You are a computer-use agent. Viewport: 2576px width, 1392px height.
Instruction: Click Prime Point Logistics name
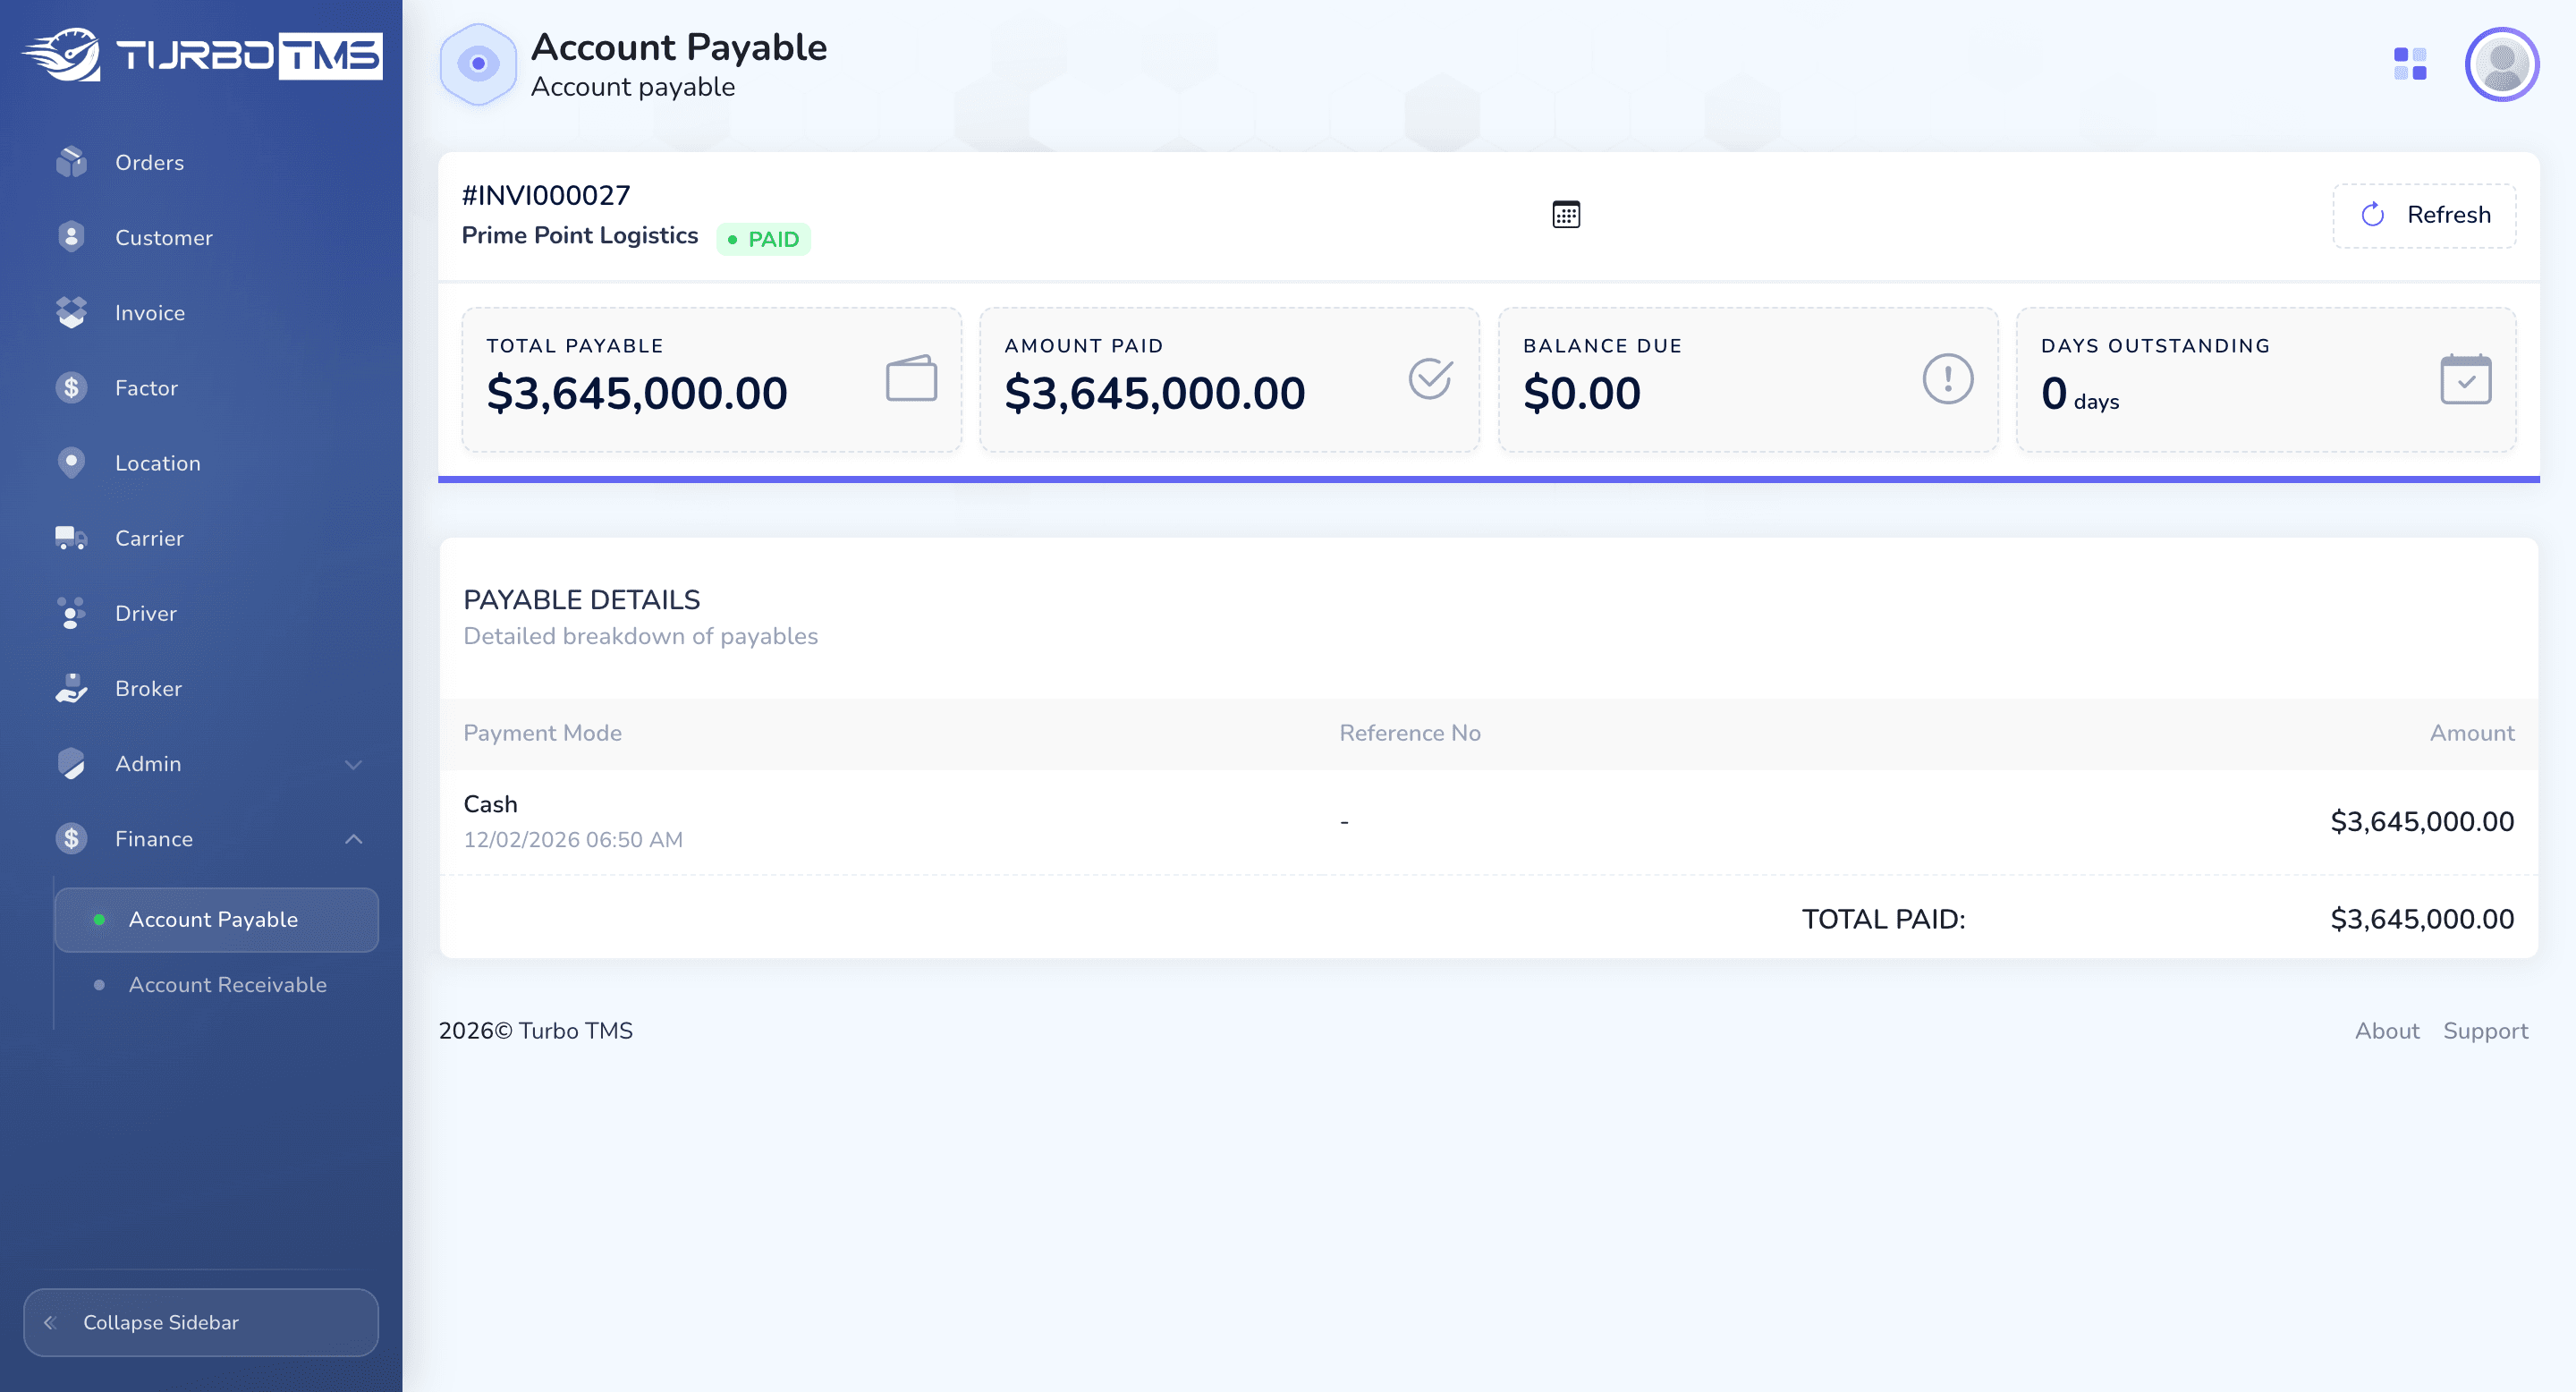tap(580, 235)
